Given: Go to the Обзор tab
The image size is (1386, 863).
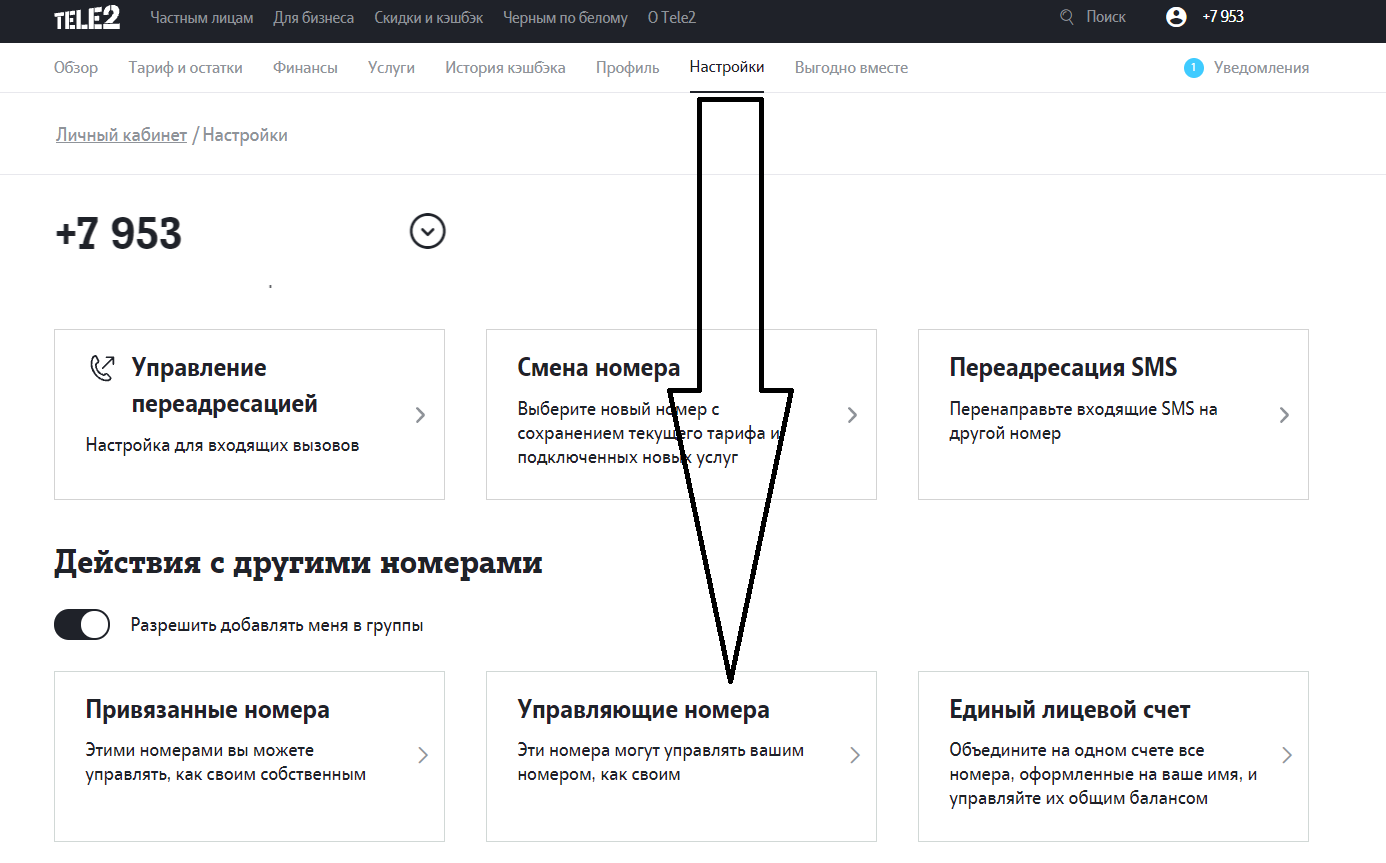Looking at the screenshot, I should pyautogui.click(x=76, y=68).
